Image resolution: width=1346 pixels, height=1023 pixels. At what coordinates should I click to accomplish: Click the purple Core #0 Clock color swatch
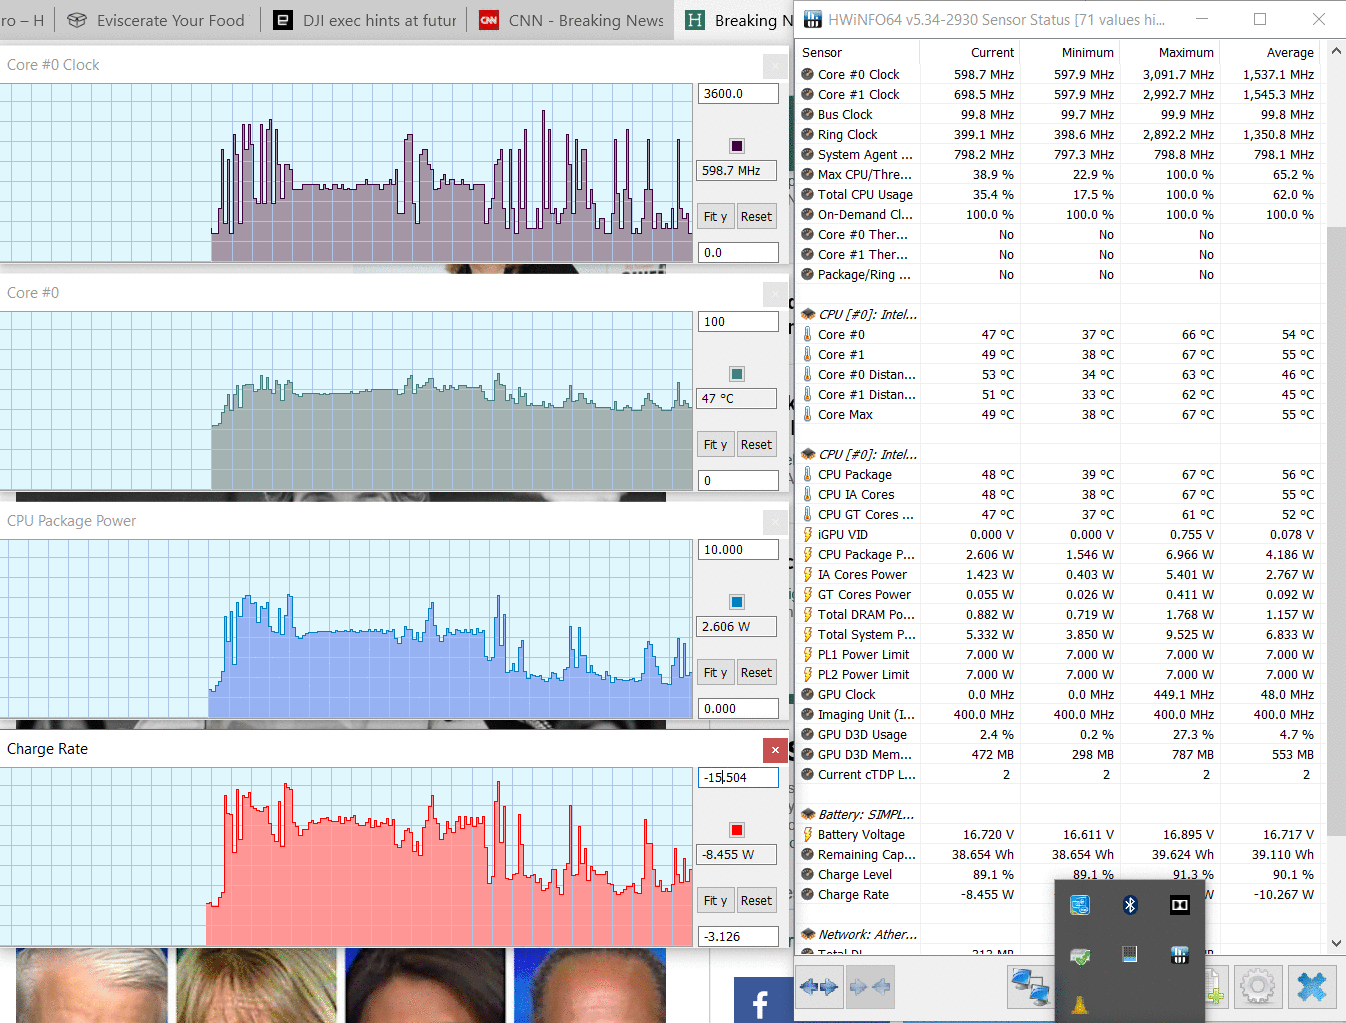point(737,146)
